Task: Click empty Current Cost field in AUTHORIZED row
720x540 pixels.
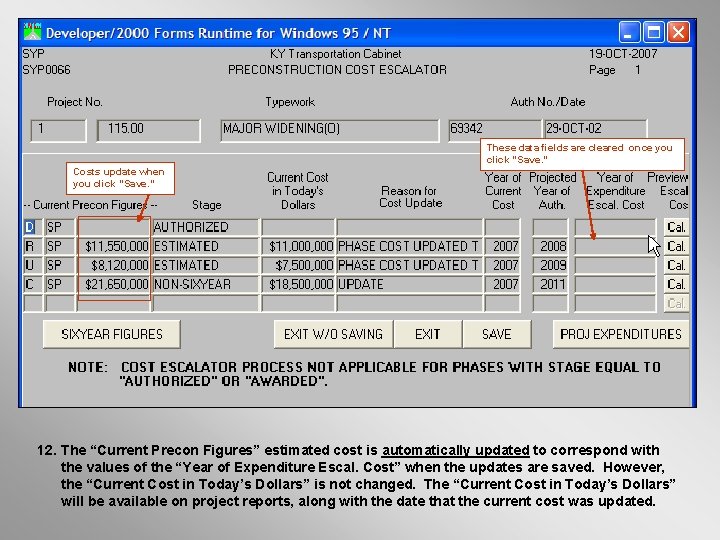Action: (x=298, y=227)
